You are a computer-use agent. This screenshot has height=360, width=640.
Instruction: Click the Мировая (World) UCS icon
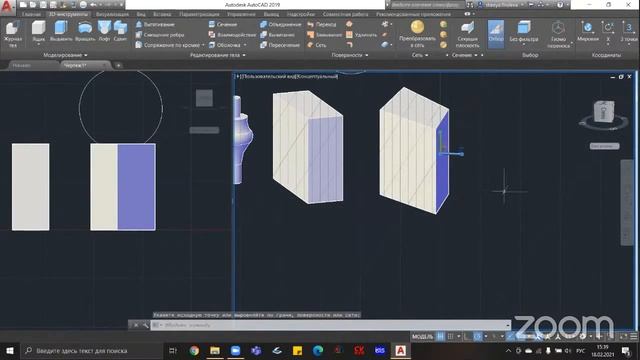588,28
